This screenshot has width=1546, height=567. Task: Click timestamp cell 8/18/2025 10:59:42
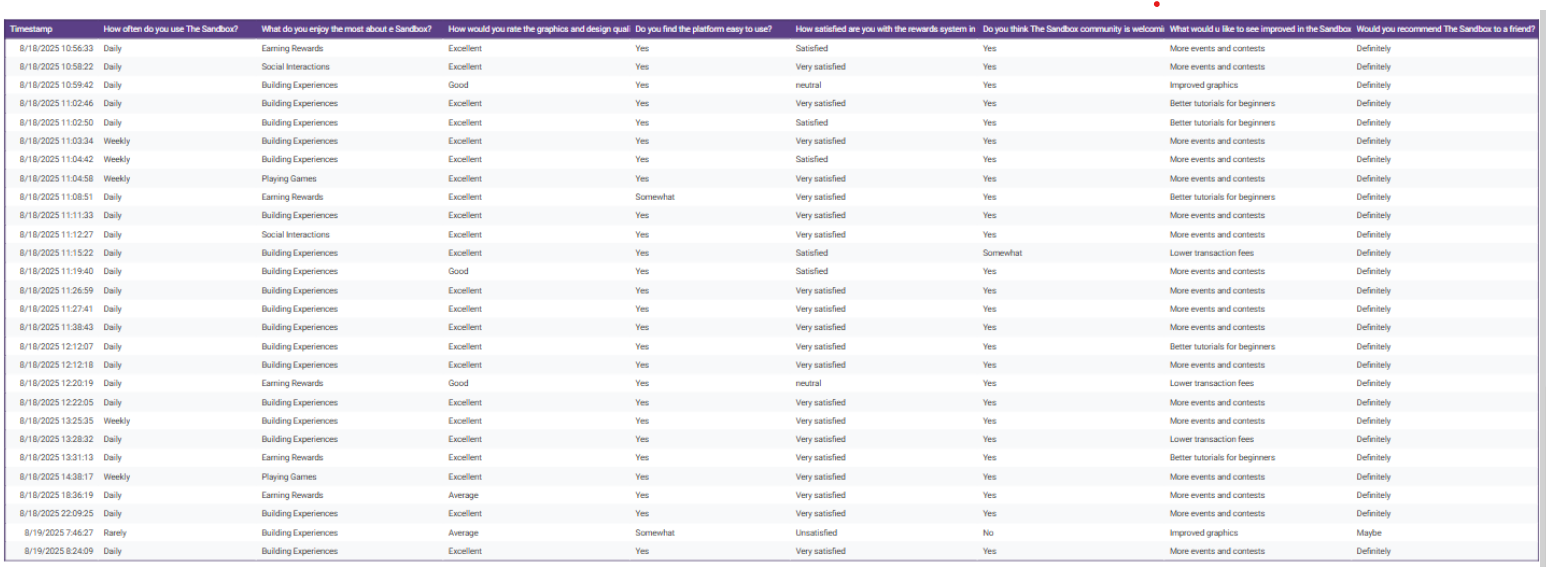coord(56,85)
